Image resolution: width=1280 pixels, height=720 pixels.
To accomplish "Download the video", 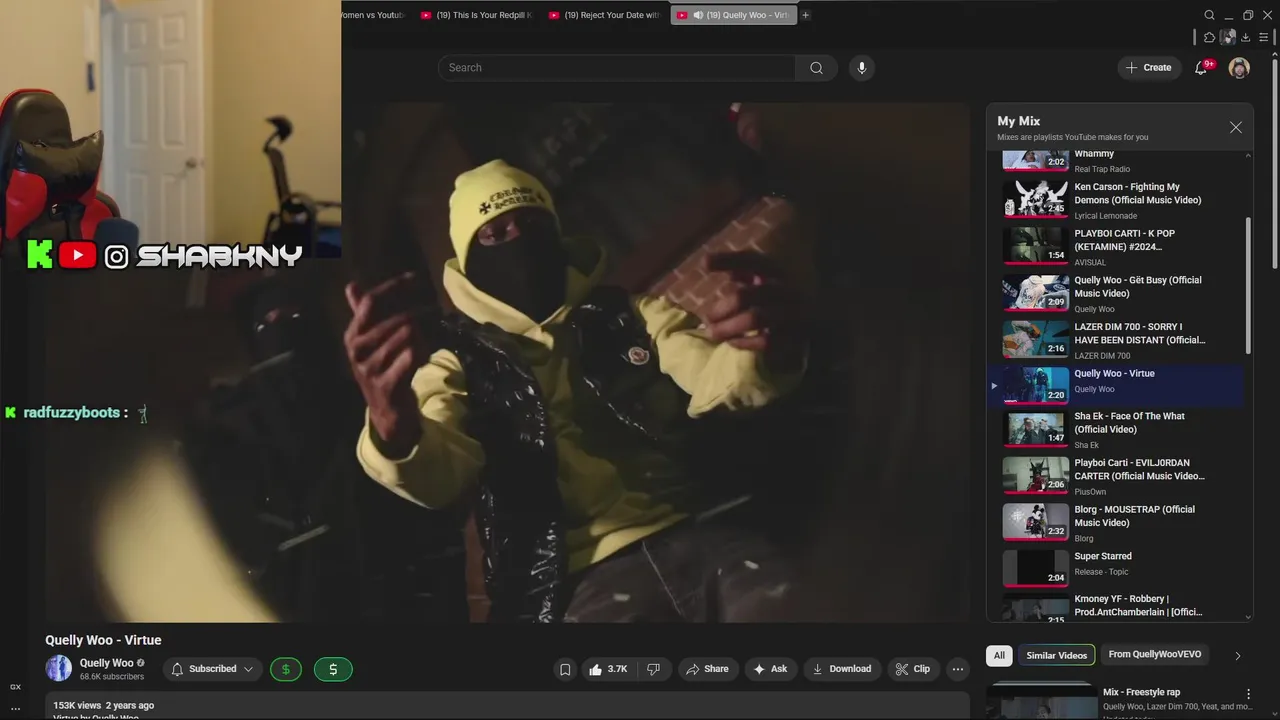I will [x=841, y=669].
